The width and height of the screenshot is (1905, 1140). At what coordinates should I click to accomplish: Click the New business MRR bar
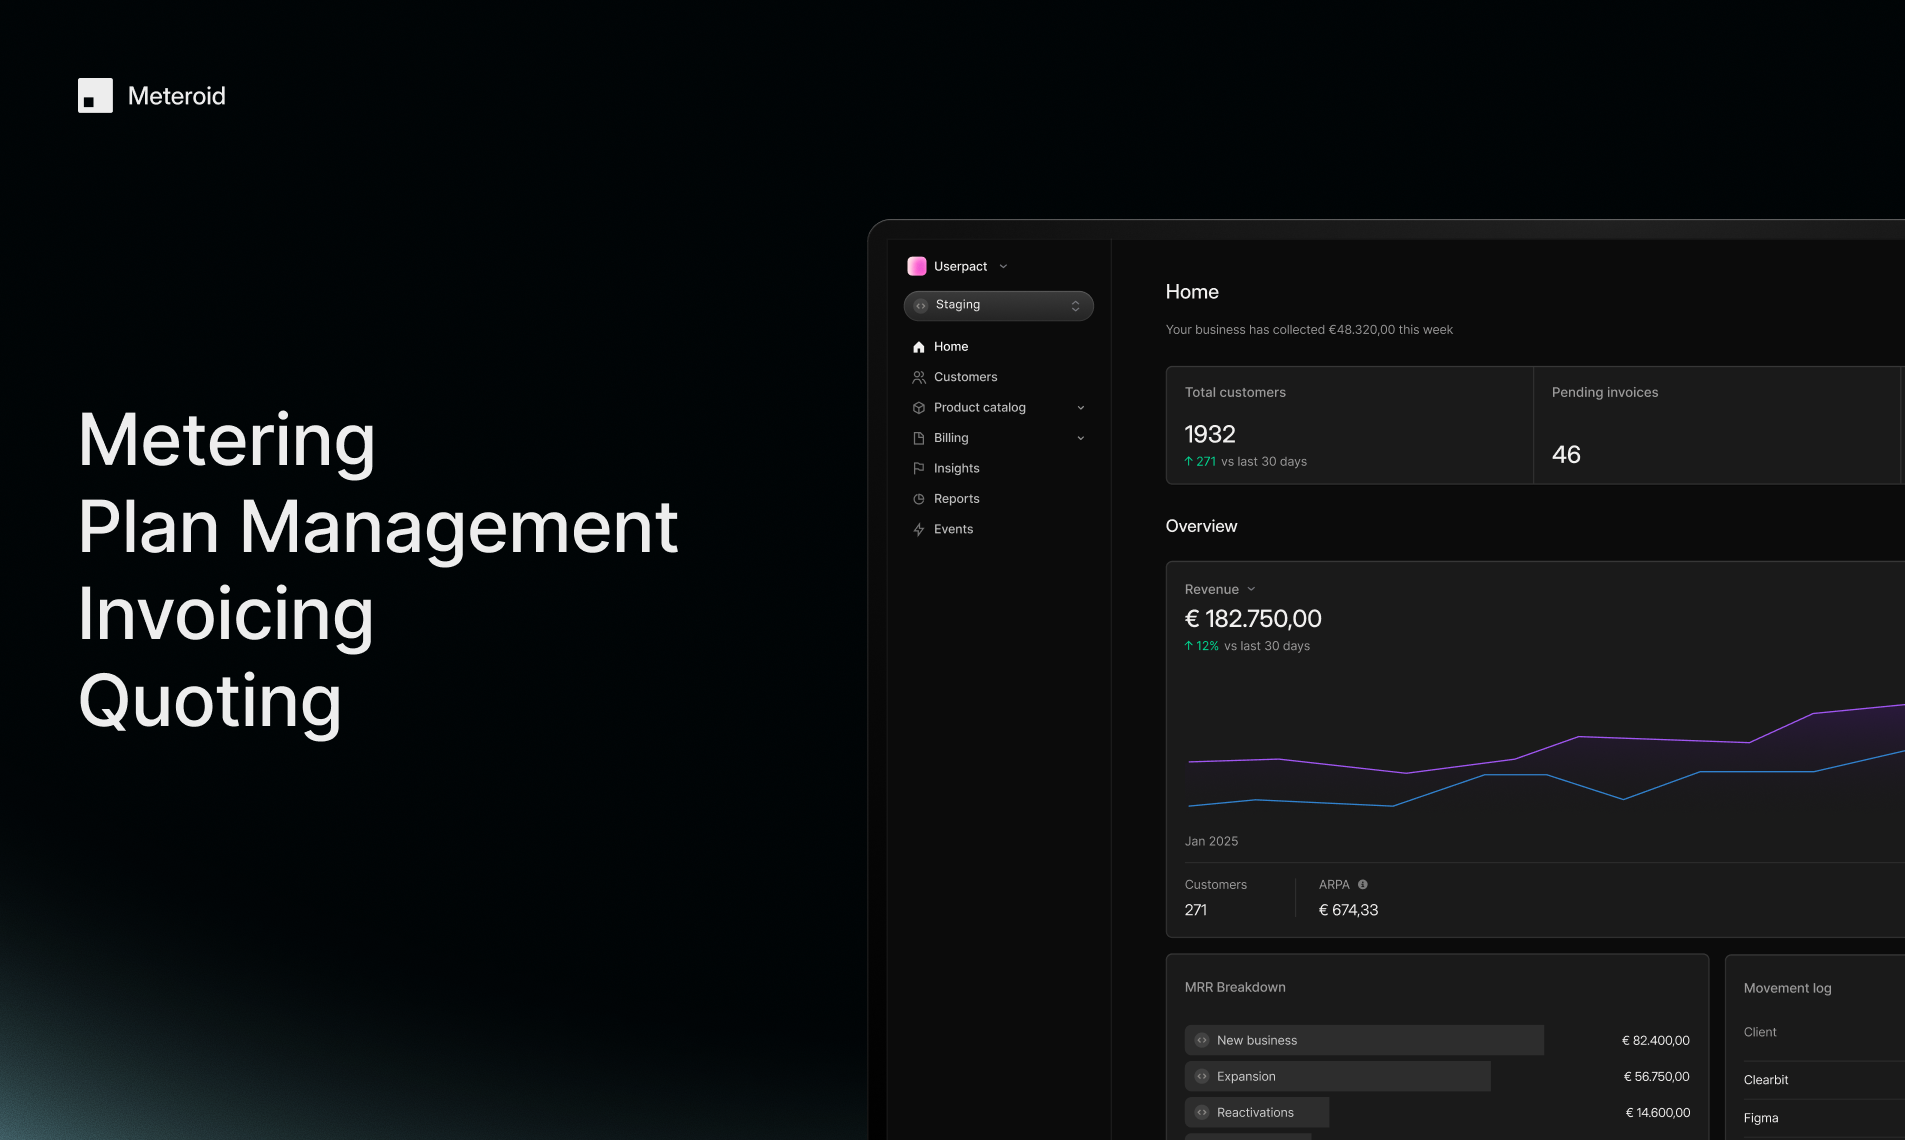[1364, 1040]
